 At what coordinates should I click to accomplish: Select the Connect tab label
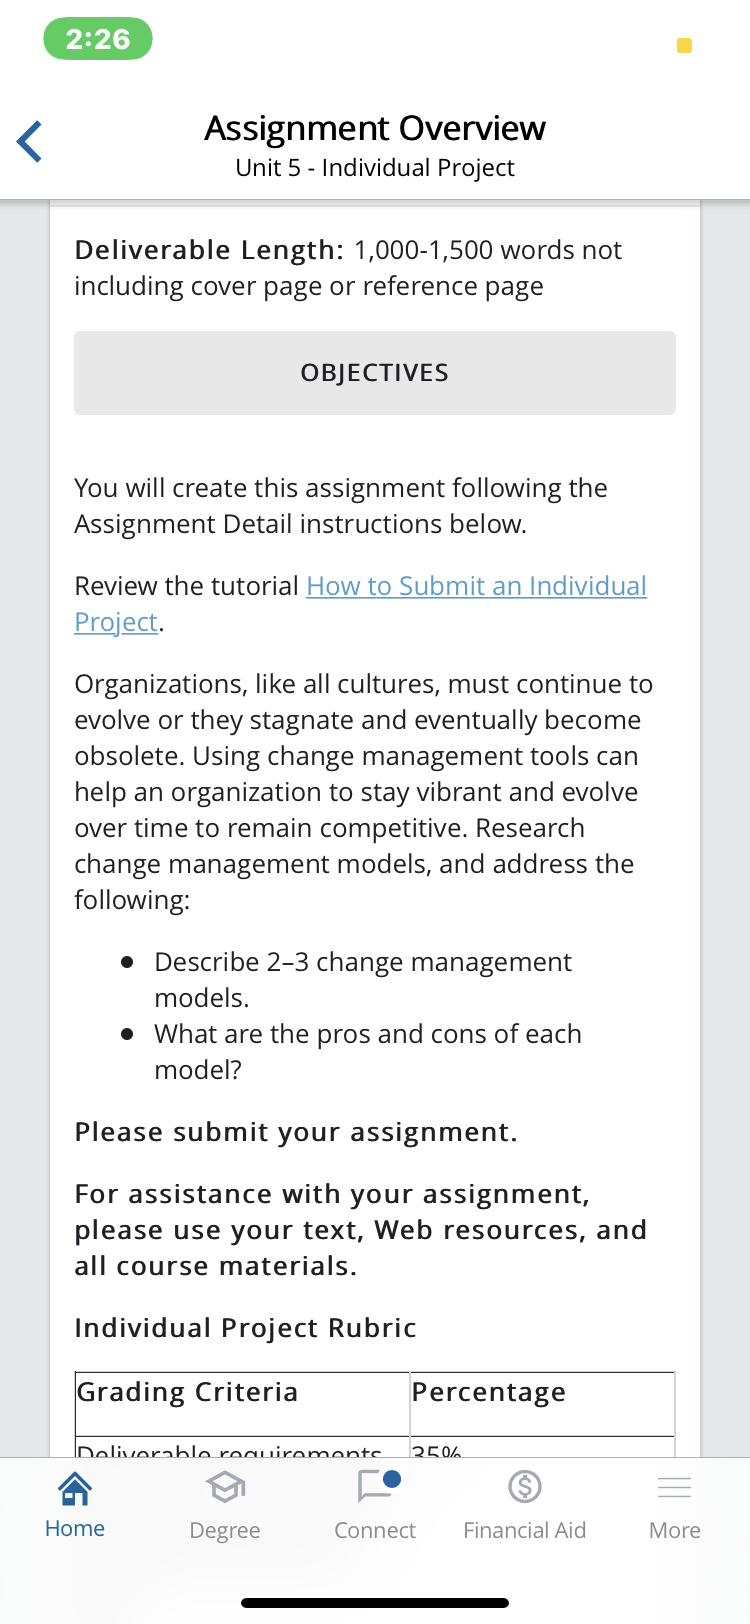(375, 1530)
